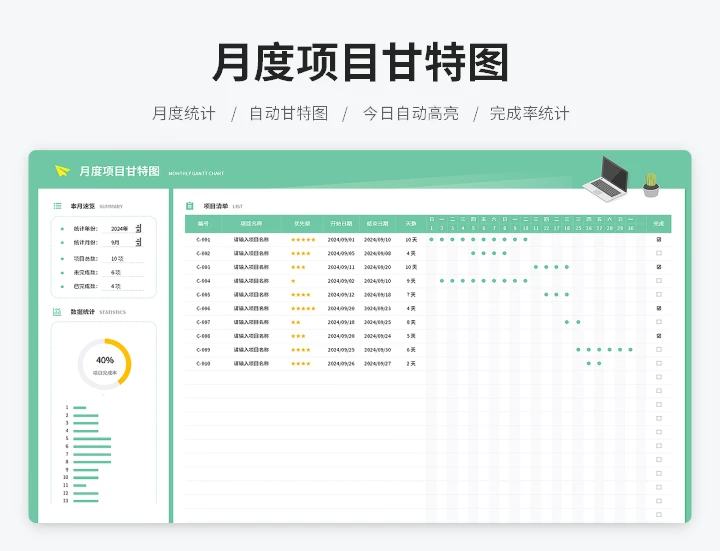Image resolution: width=720 pixels, height=551 pixels.
Task: Check the 完成 checkbox for C-007
Action: [x=659, y=322]
